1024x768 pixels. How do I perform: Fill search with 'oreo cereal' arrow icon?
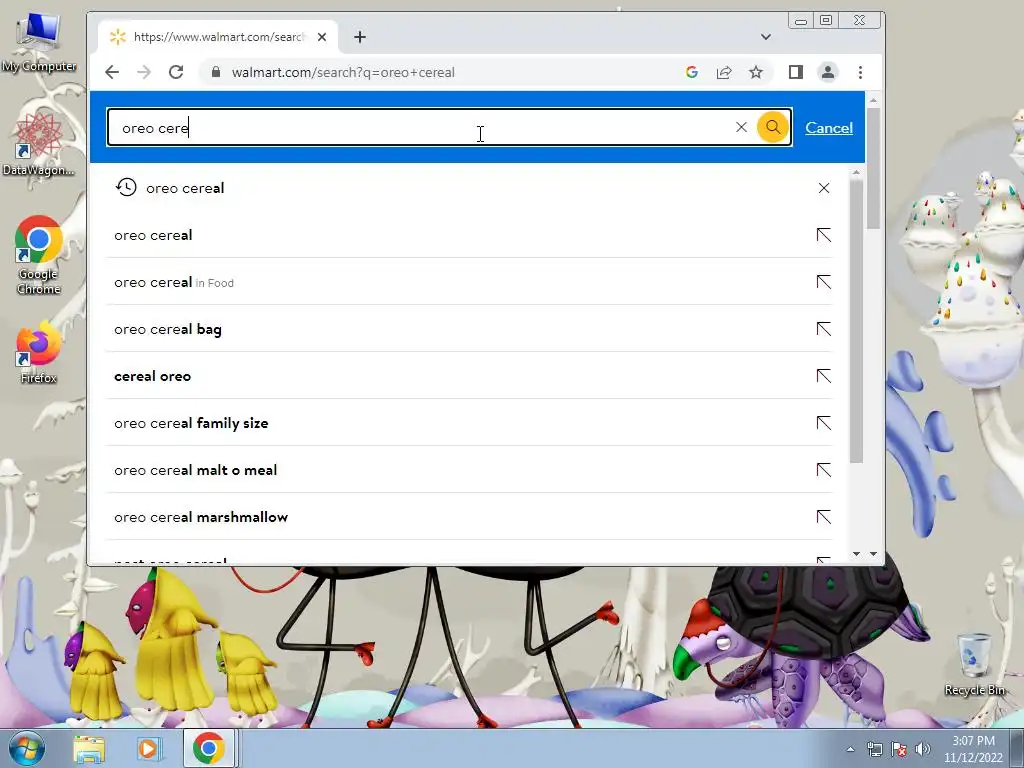[824, 235]
